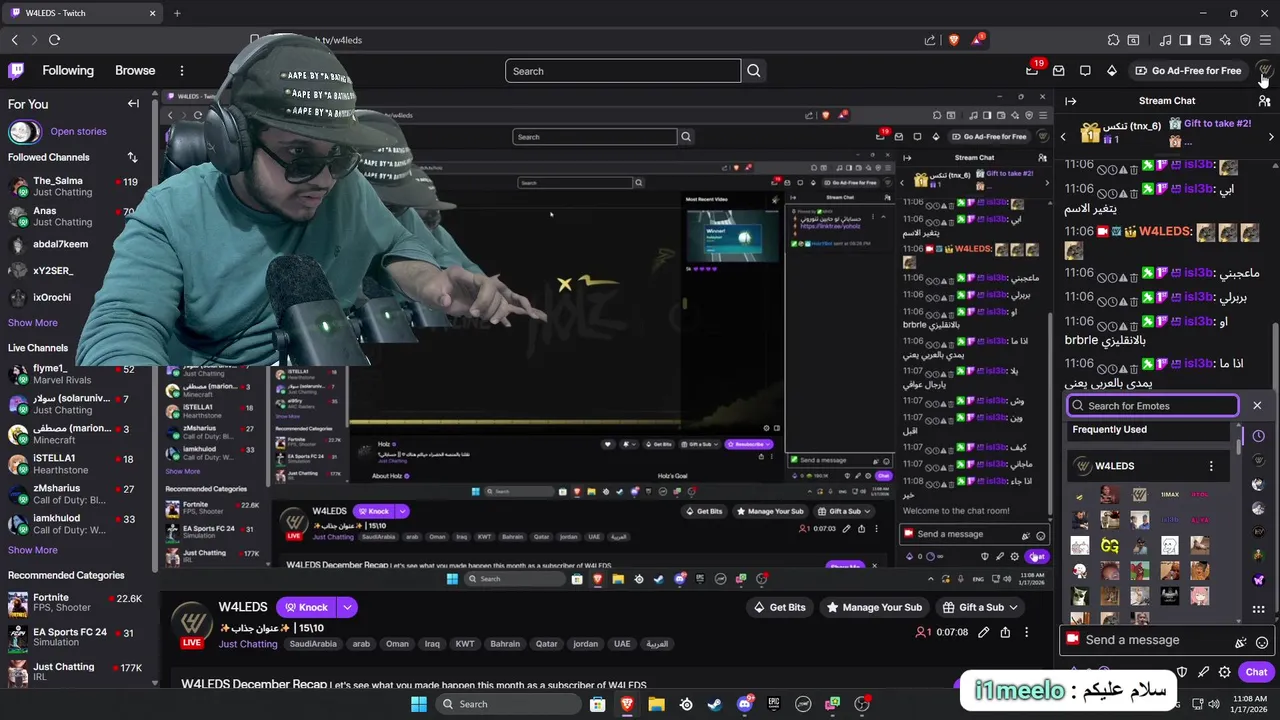Click Go Ad-Free for Free button
Image resolution: width=1280 pixels, height=720 pixels.
click(1188, 71)
